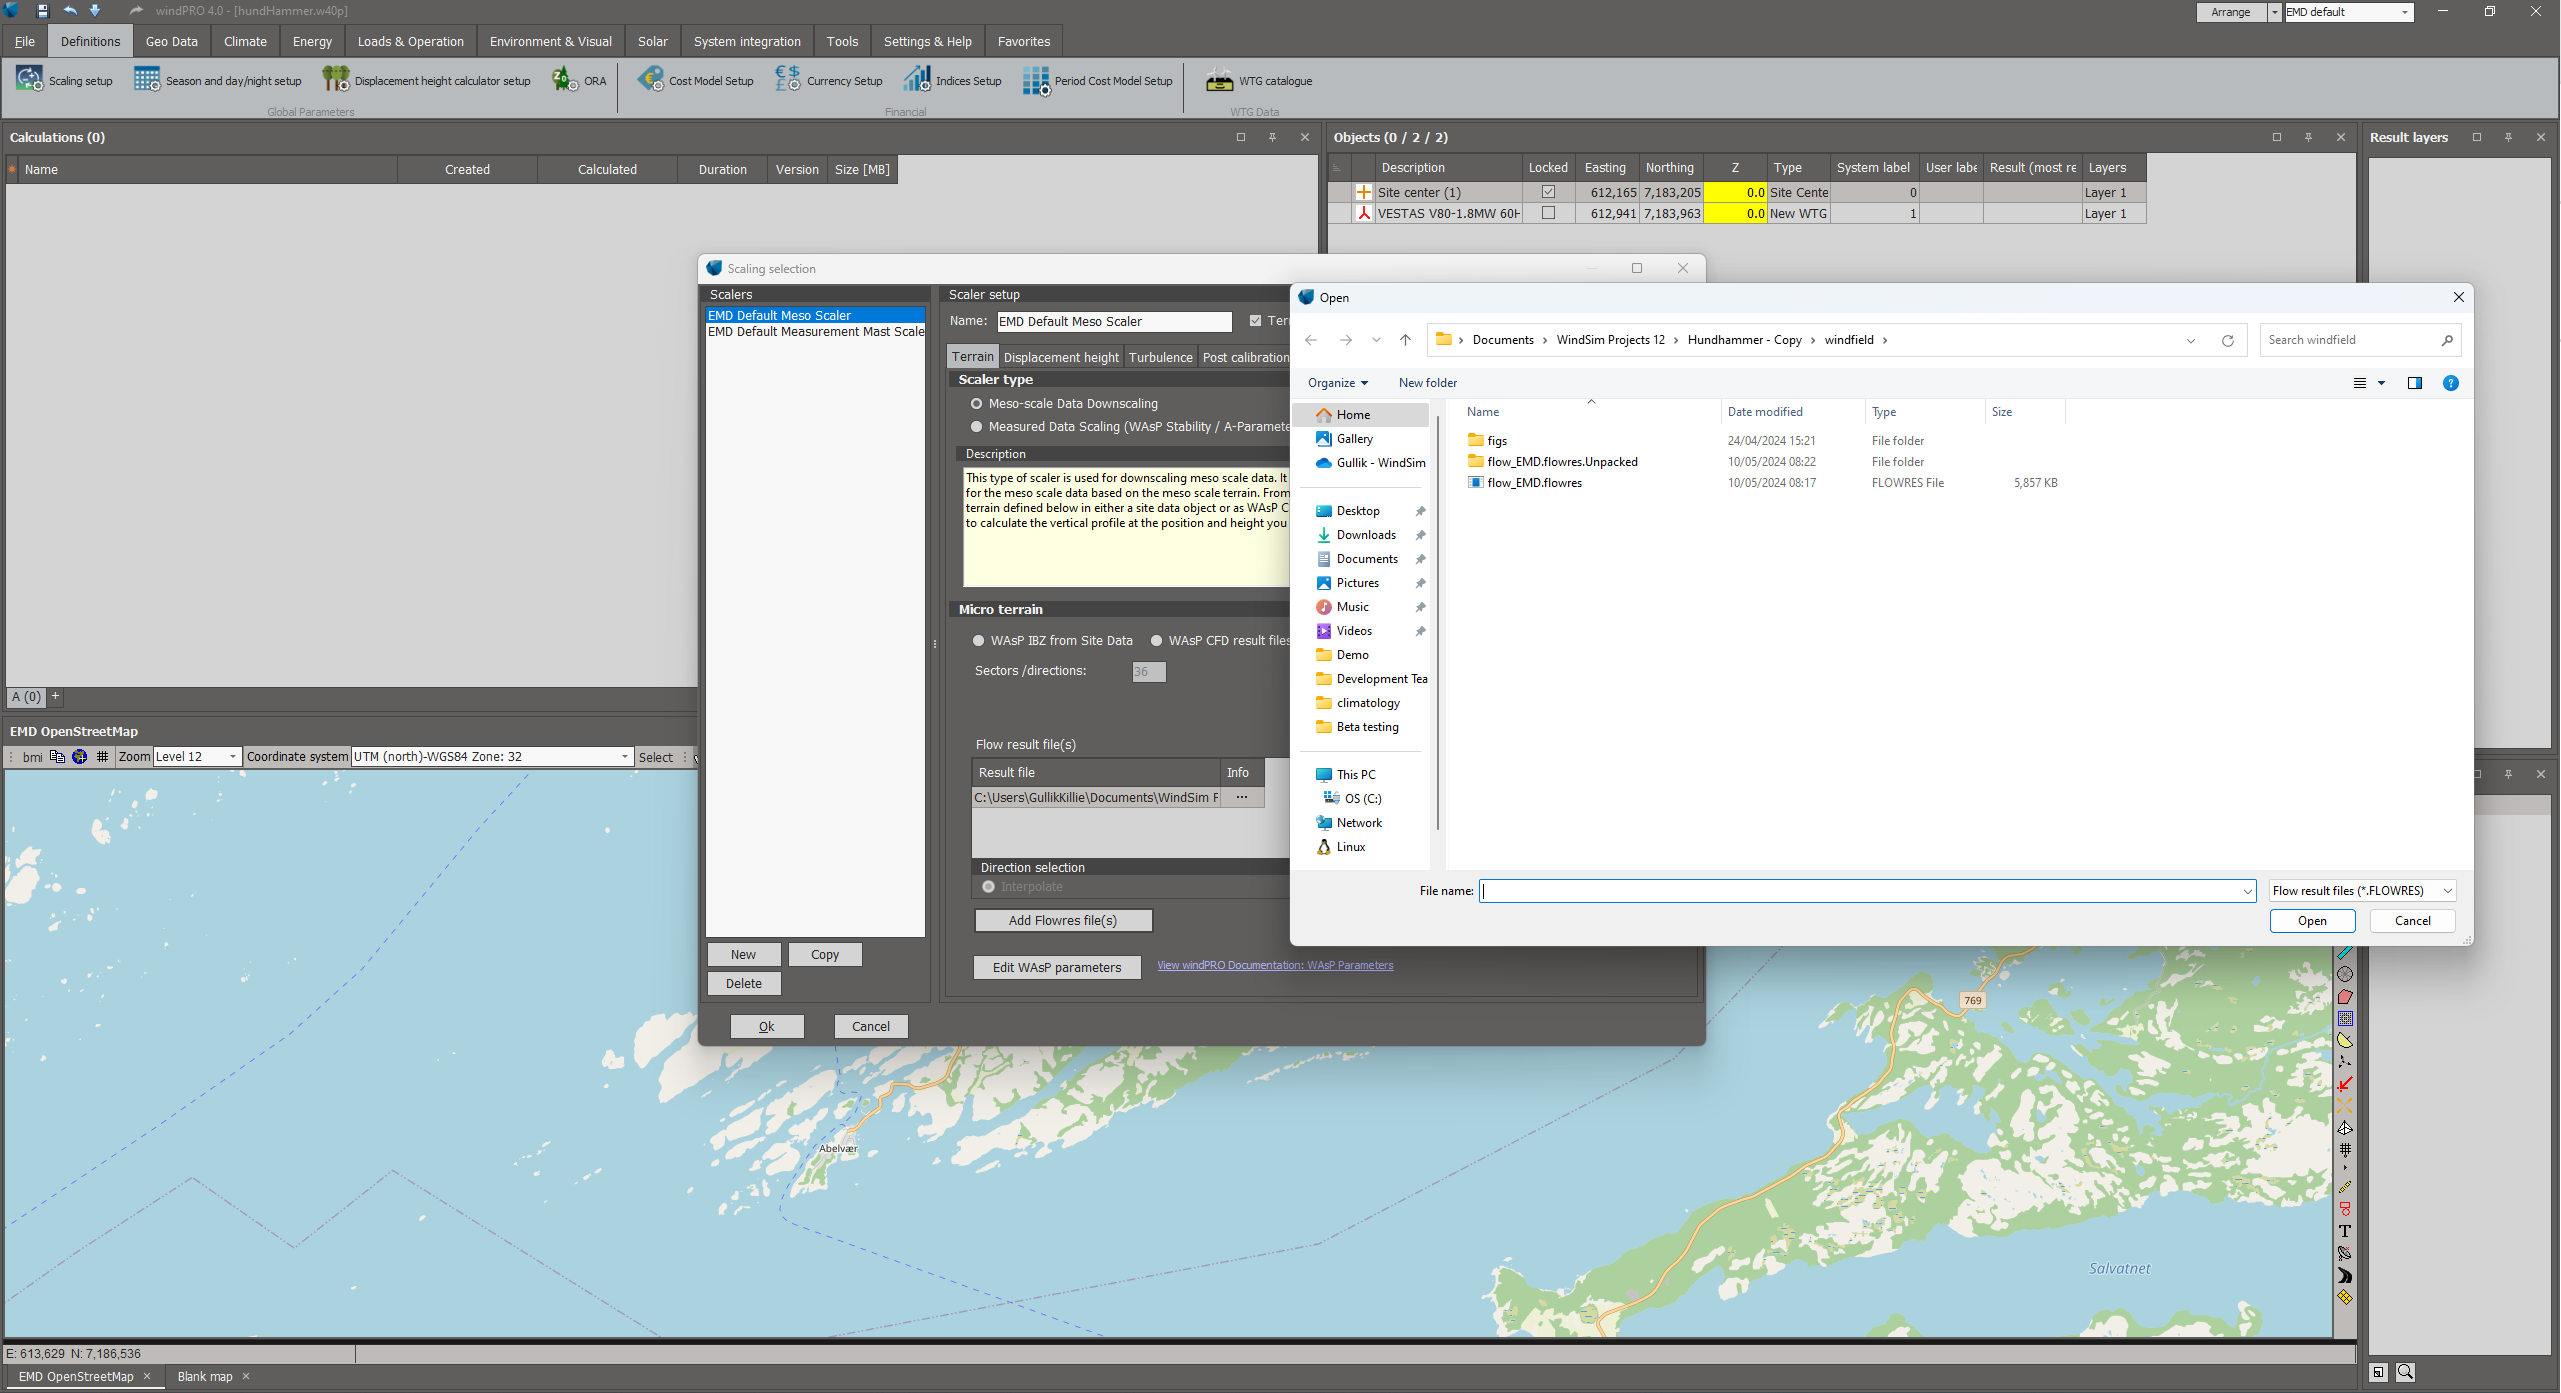Open Season and day/night setup
2561x1393 pixels.
pos(218,81)
